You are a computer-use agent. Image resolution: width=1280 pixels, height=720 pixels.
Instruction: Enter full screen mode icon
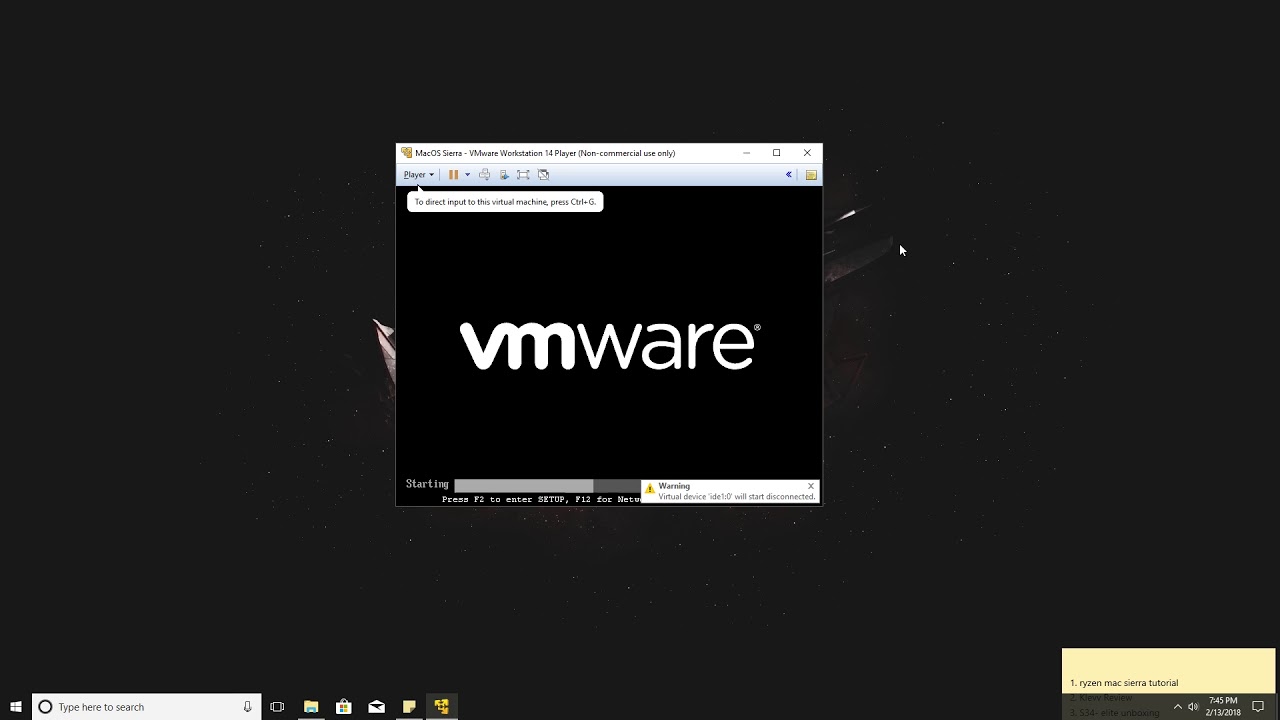523,175
